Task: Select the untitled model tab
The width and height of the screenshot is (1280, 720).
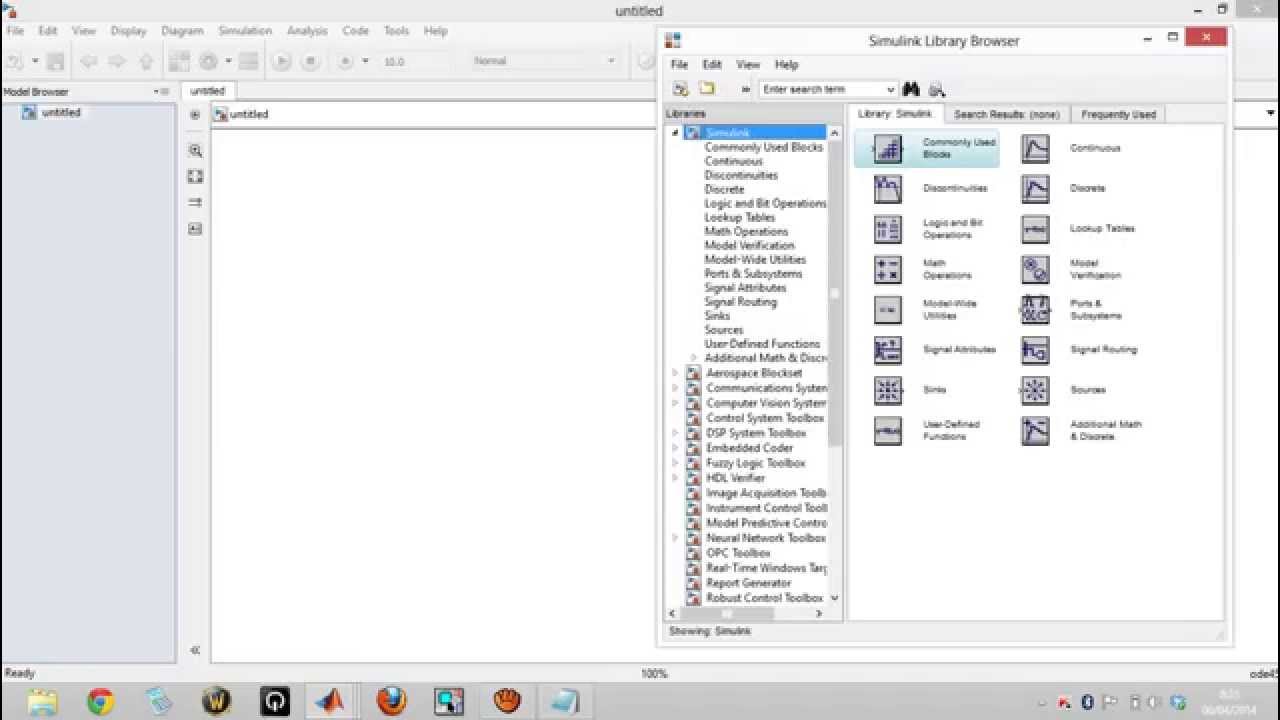Action: 207,91
